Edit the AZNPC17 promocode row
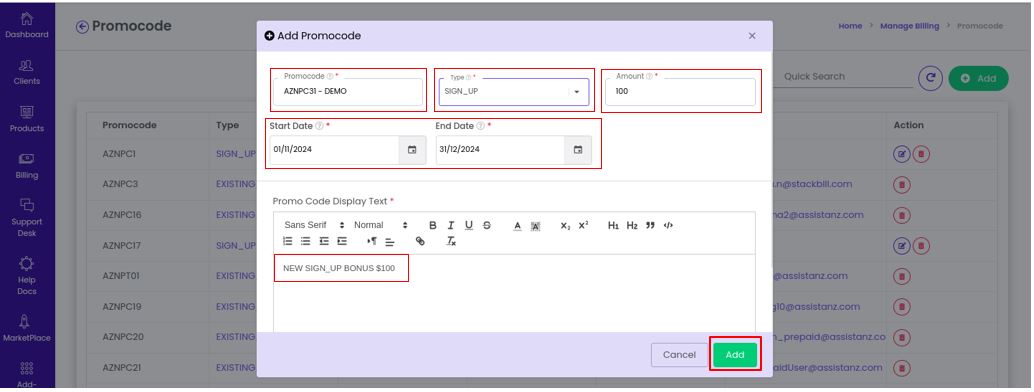Screen dimensions: 1034x392 901,245
